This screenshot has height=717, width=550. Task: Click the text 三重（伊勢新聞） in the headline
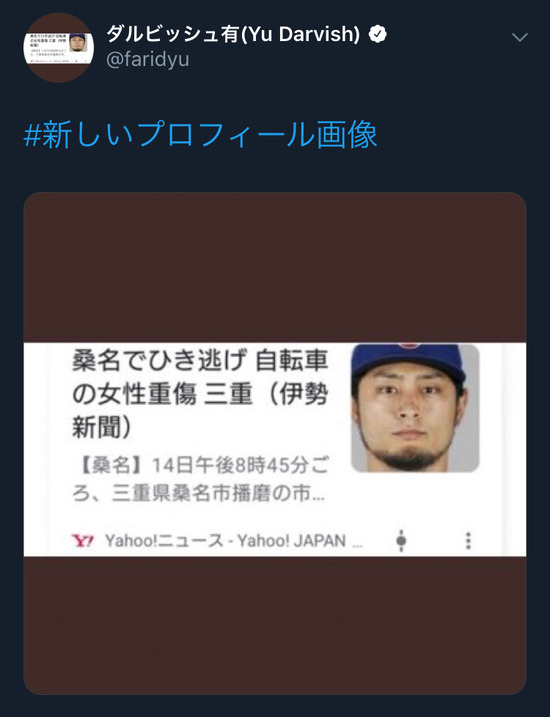[200, 410]
